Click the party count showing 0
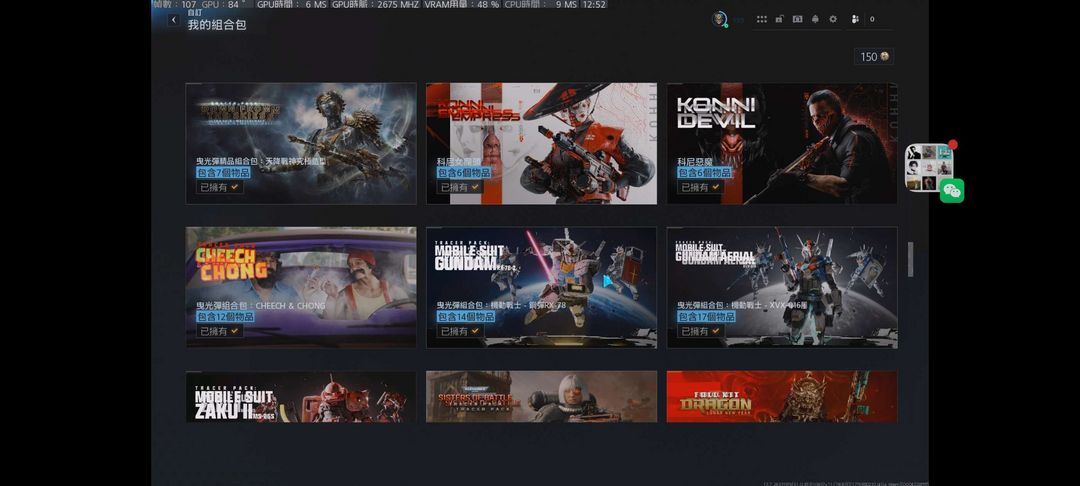The width and height of the screenshot is (1080, 486). click(872, 19)
